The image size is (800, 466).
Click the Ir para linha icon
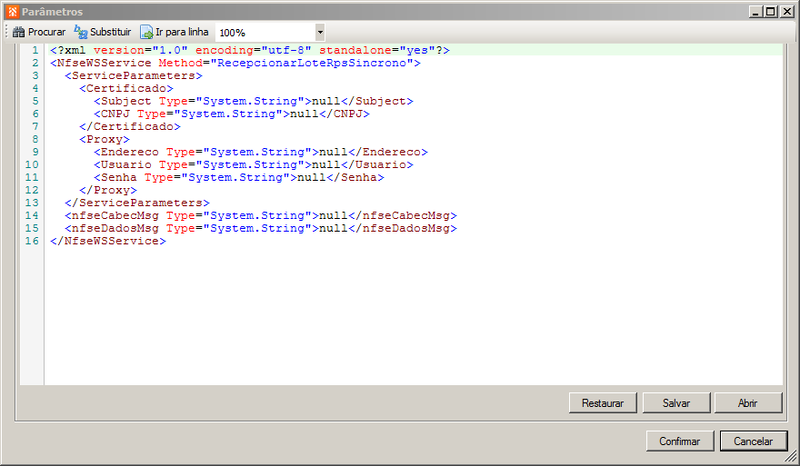coord(146,32)
